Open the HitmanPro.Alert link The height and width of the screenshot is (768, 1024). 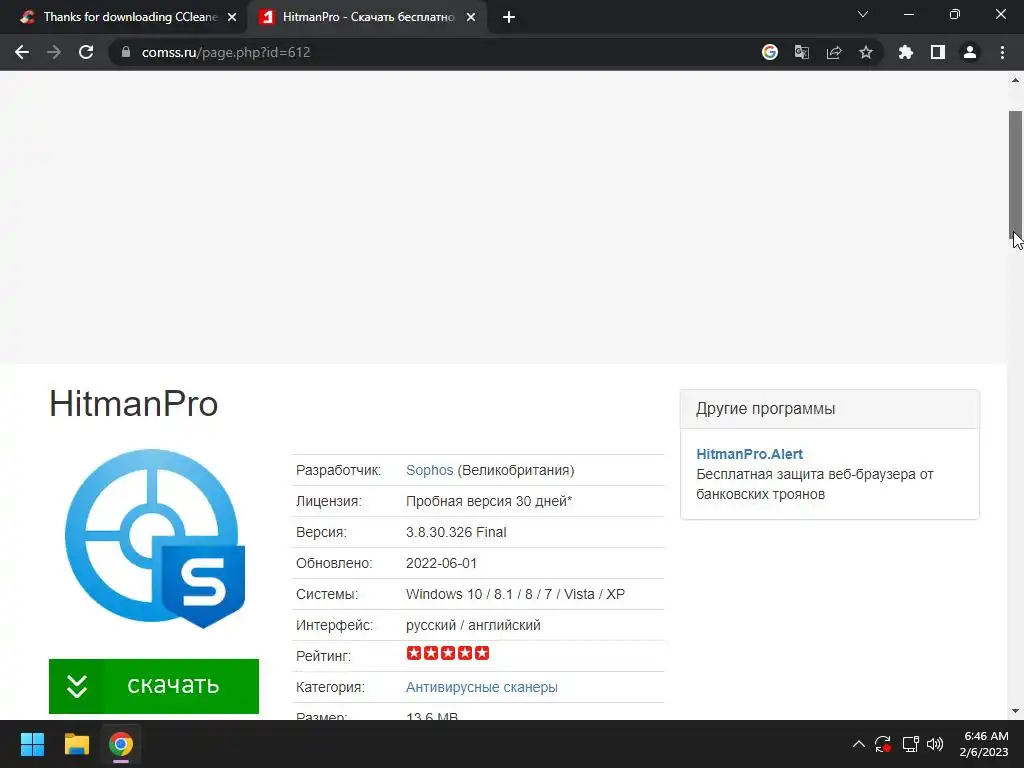(x=749, y=454)
